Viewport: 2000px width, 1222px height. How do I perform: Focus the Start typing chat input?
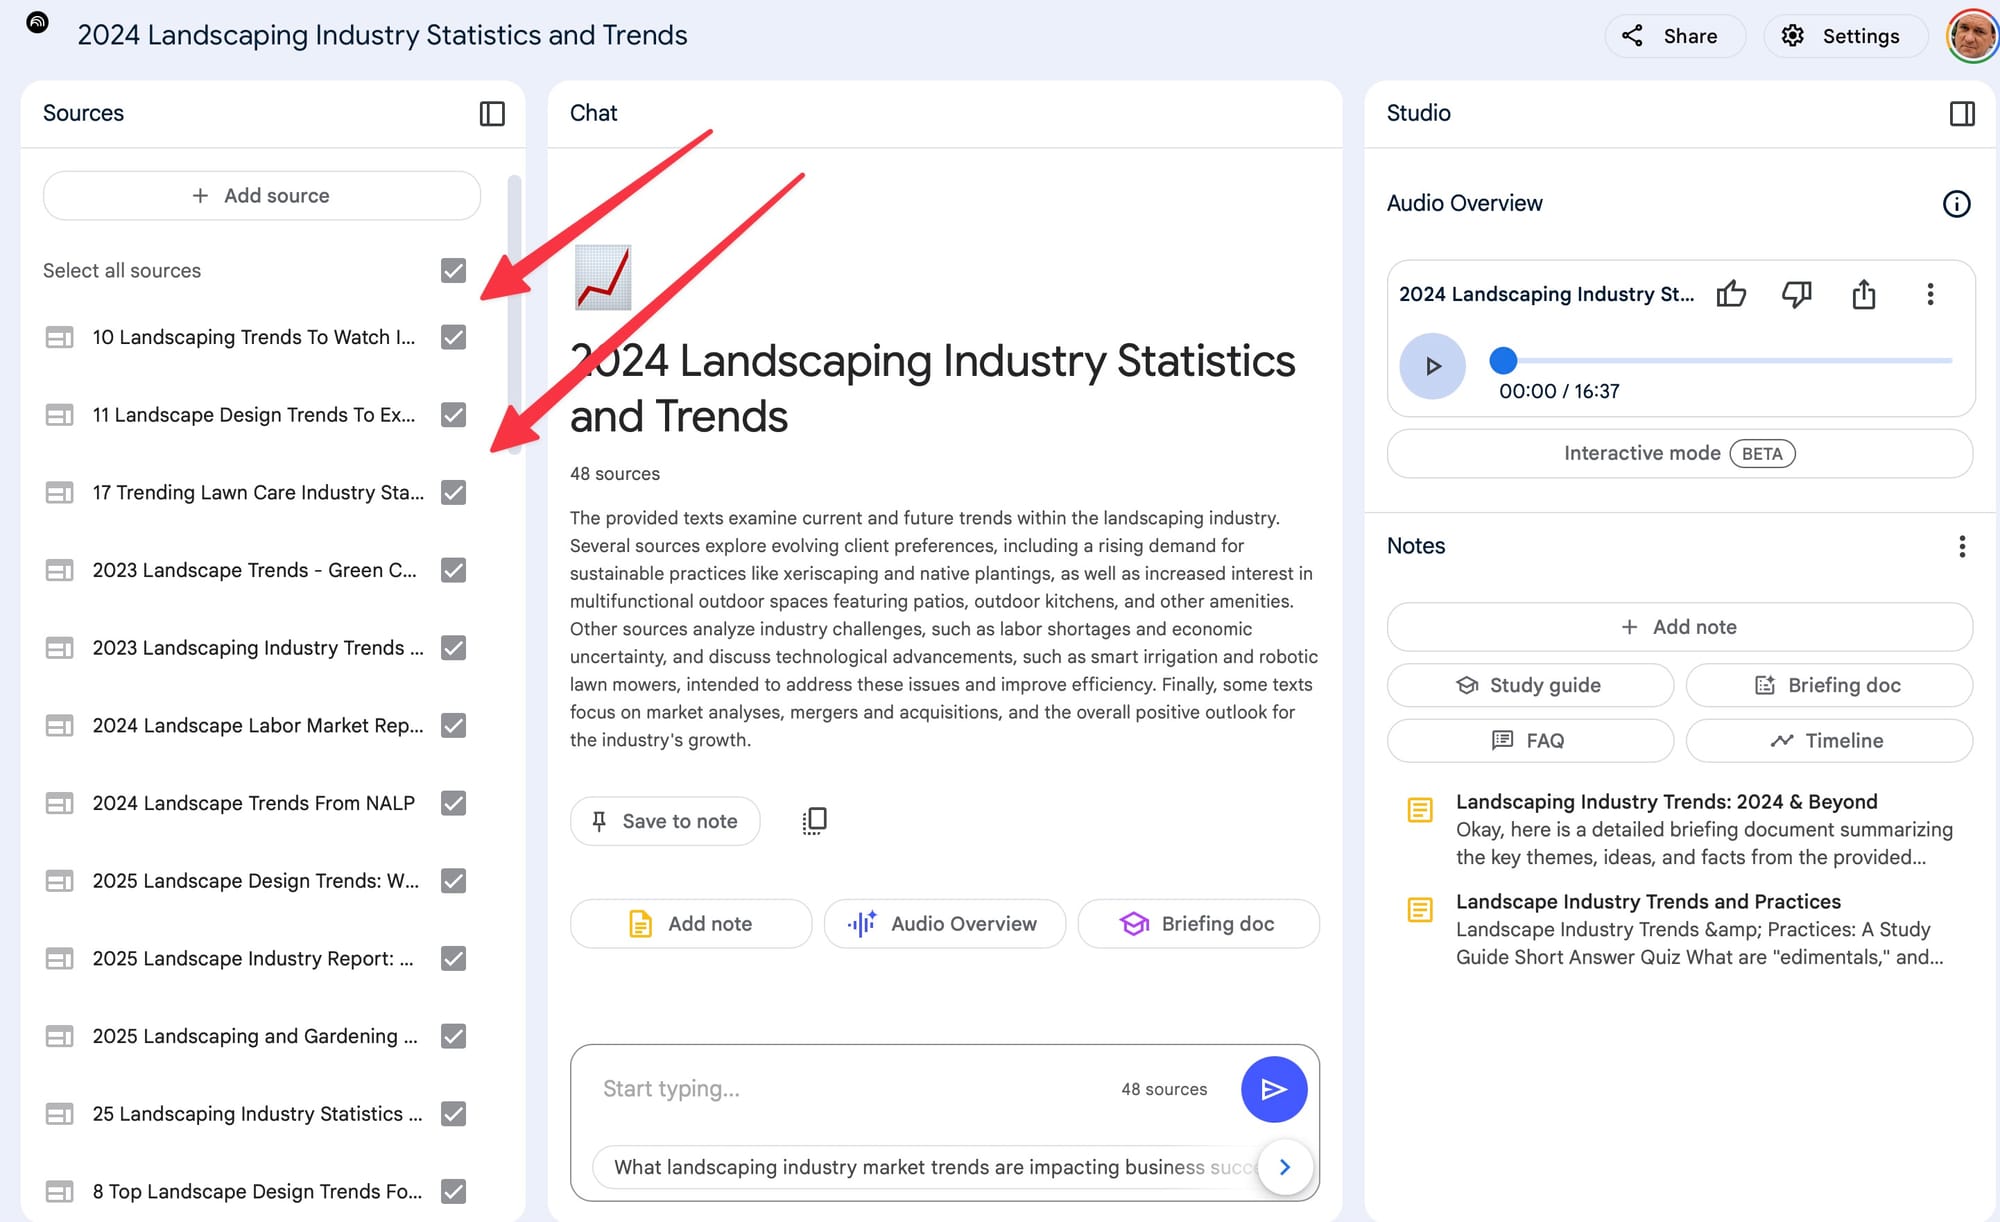coord(850,1089)
